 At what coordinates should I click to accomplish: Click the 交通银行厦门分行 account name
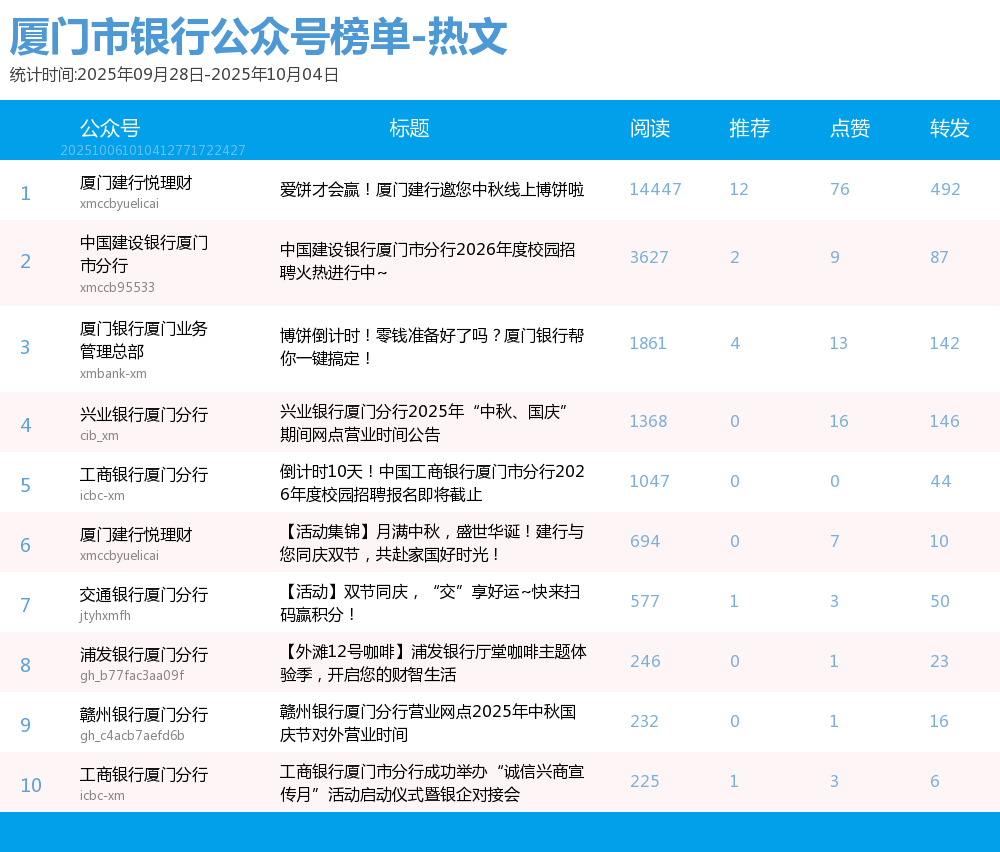point(144,594)
